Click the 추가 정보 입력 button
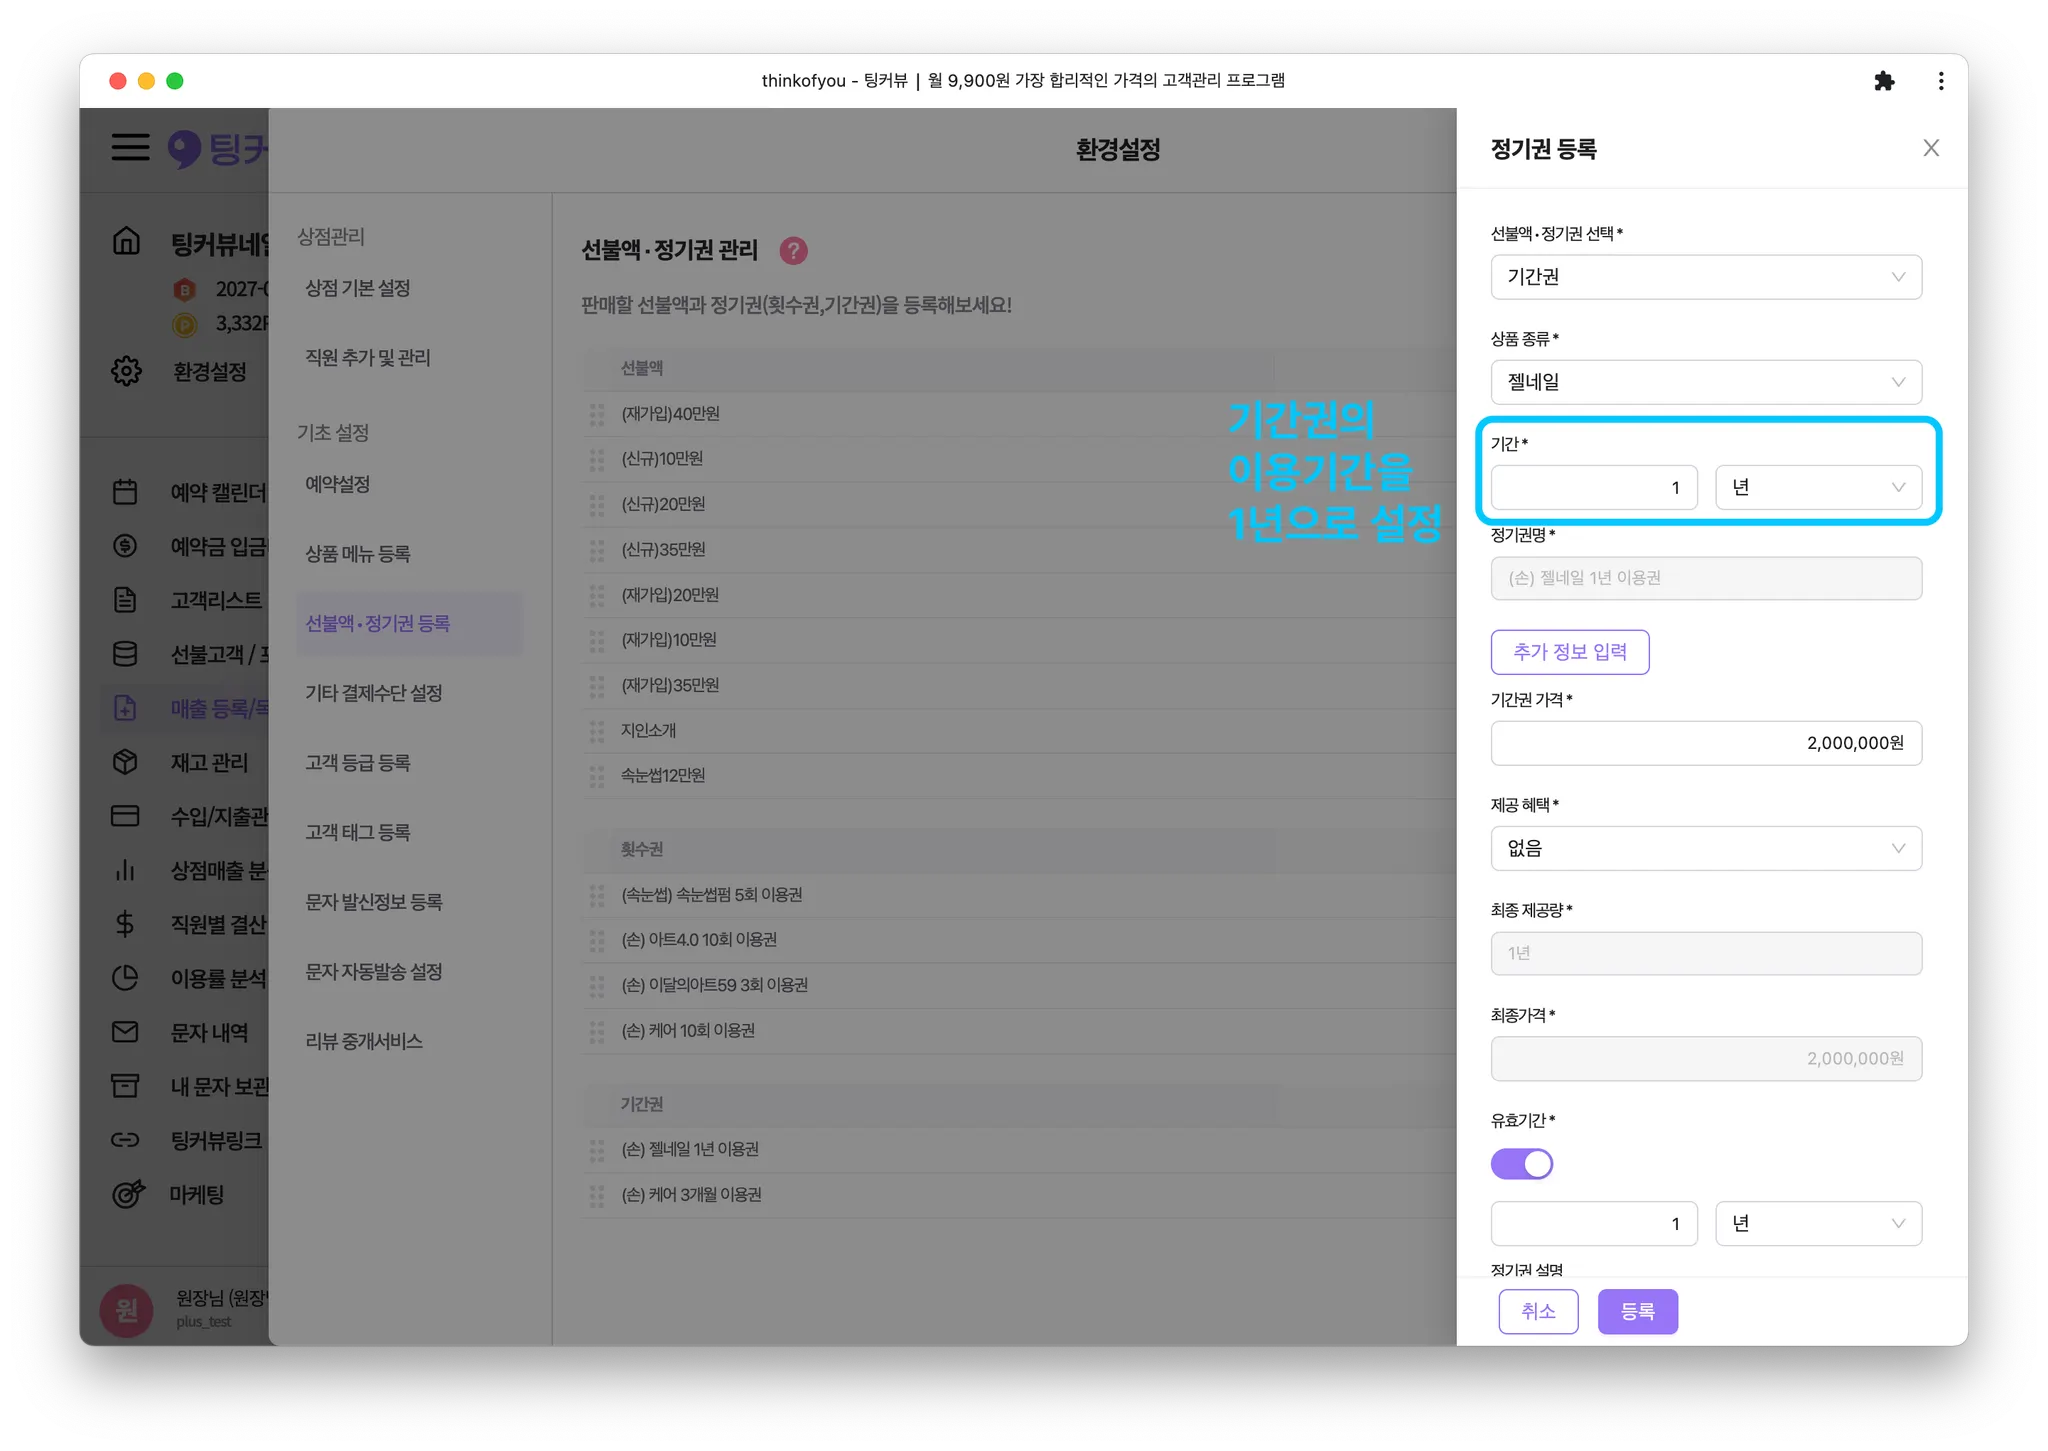The height and width of the screenshot is (1451, 2048). coord(1569,652)
